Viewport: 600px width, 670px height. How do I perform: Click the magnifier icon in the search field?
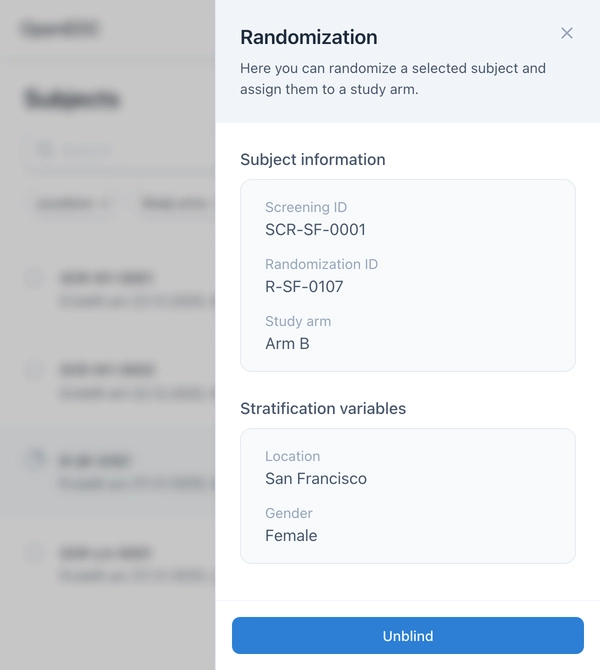point(44,151)
